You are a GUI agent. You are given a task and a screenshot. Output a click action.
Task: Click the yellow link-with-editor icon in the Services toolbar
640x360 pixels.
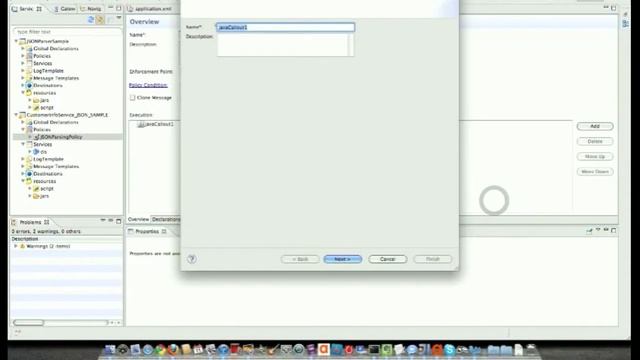(100, 19)
